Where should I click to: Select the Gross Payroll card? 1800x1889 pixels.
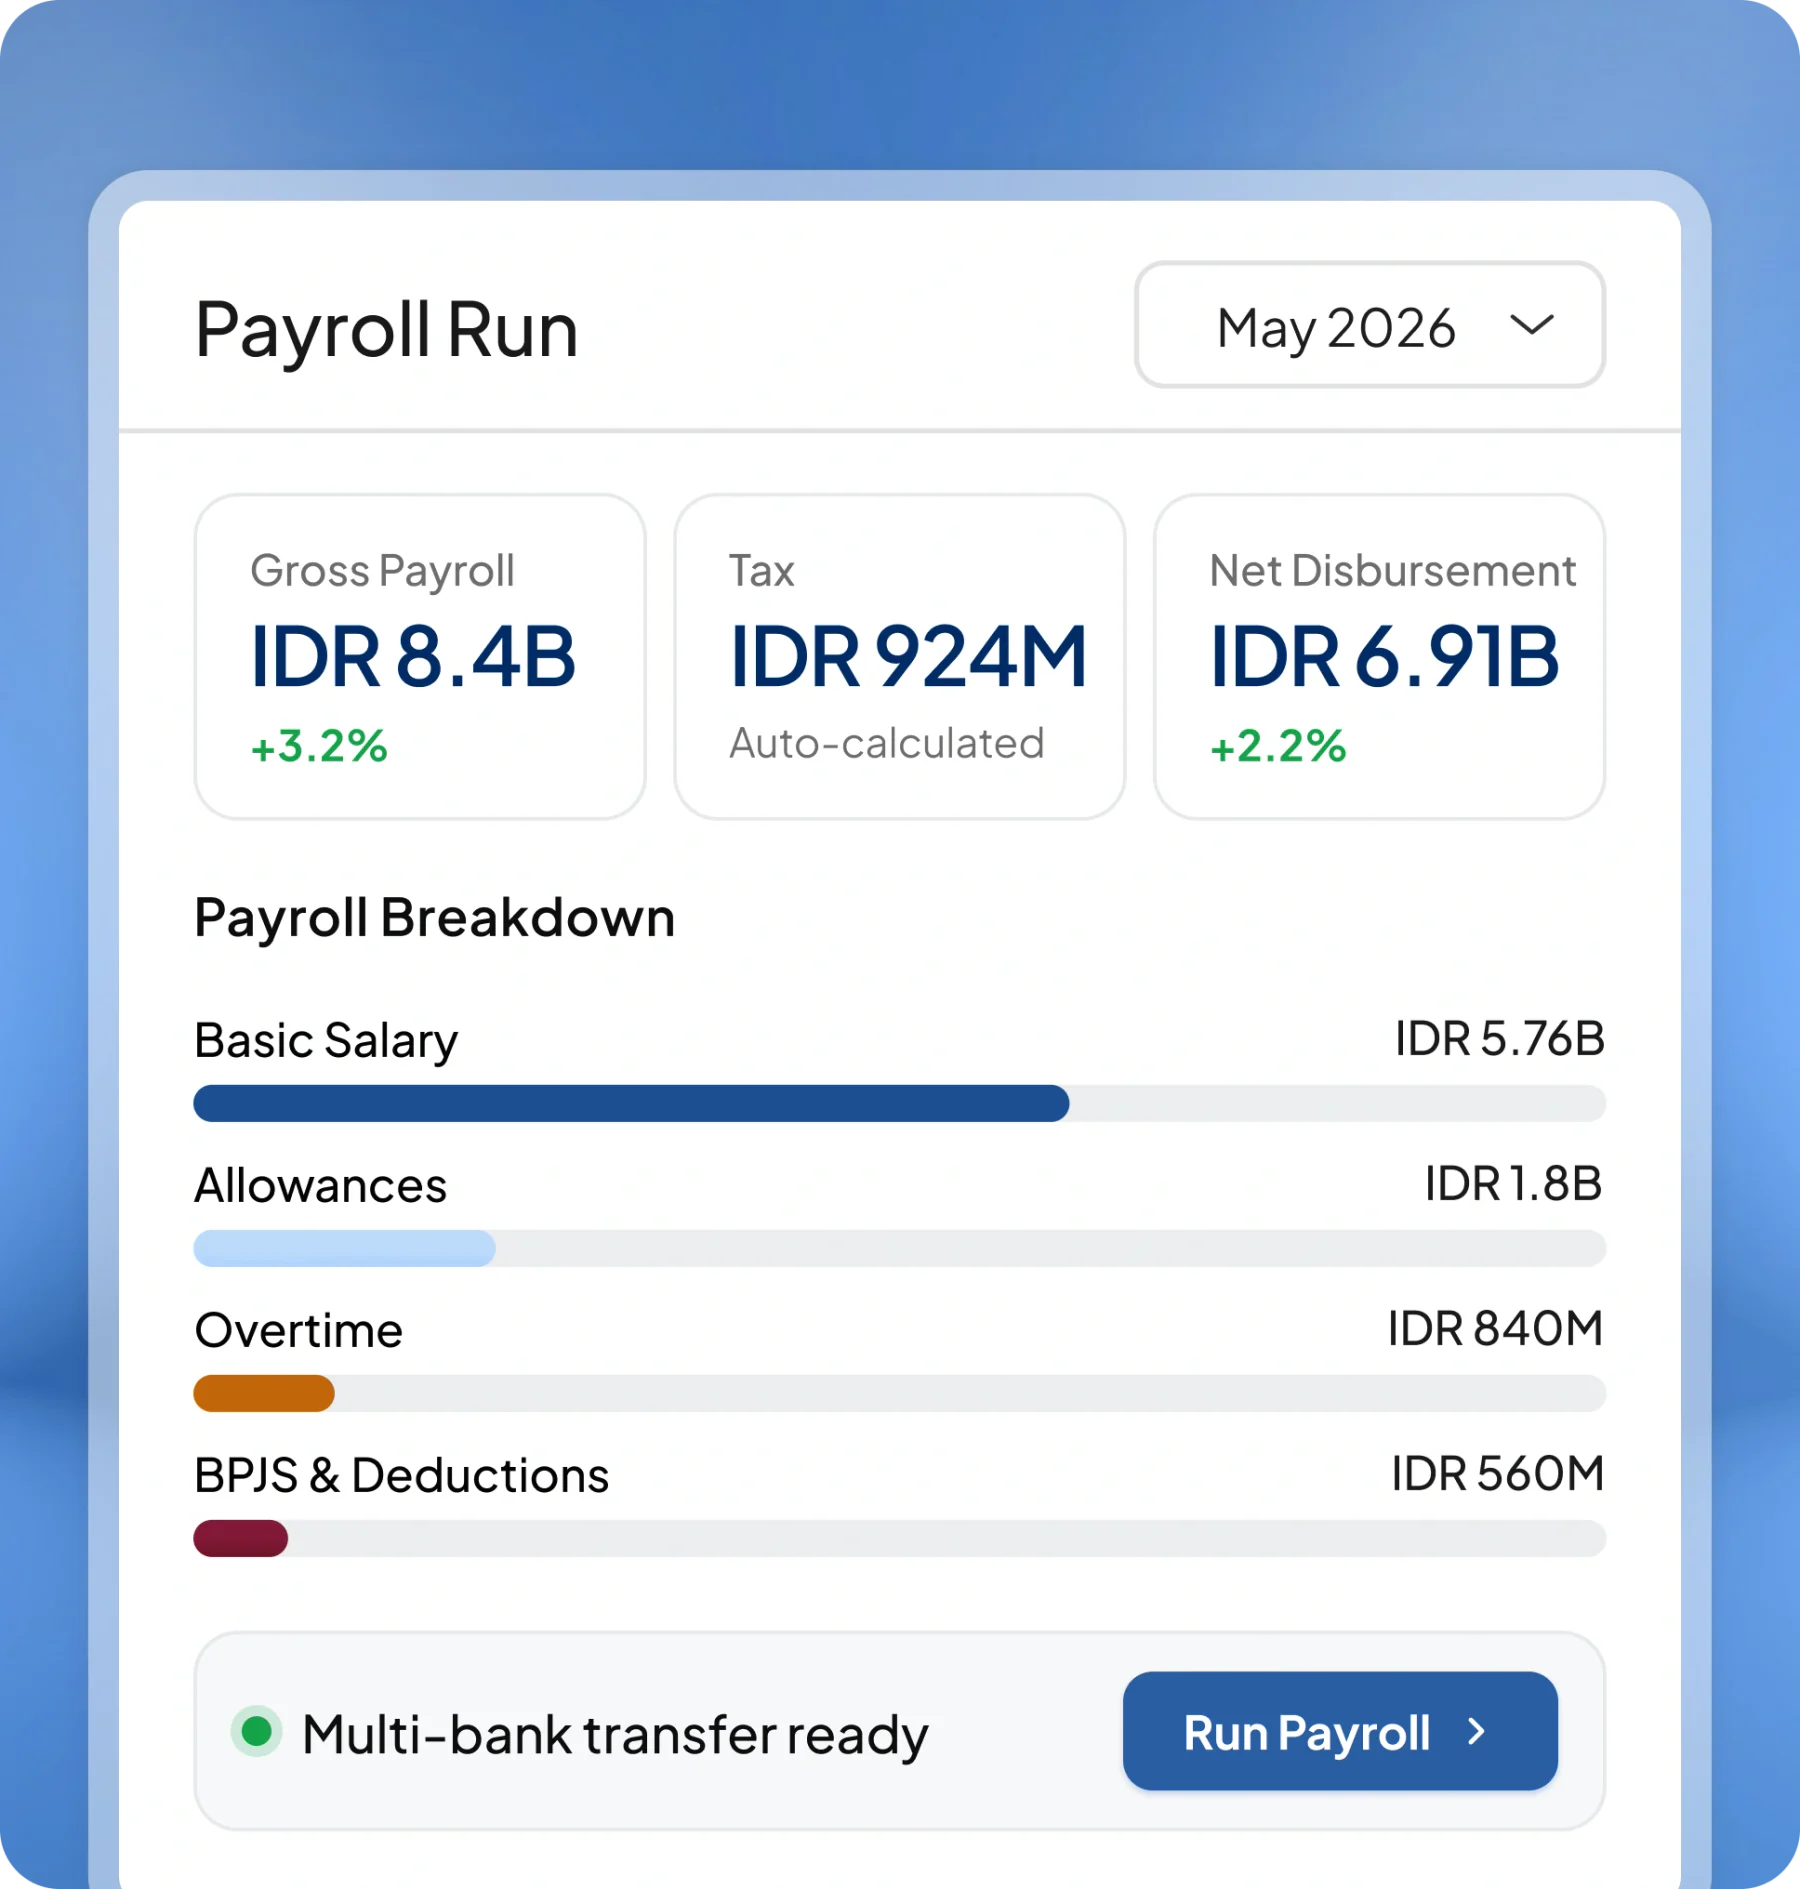point(420,656)
